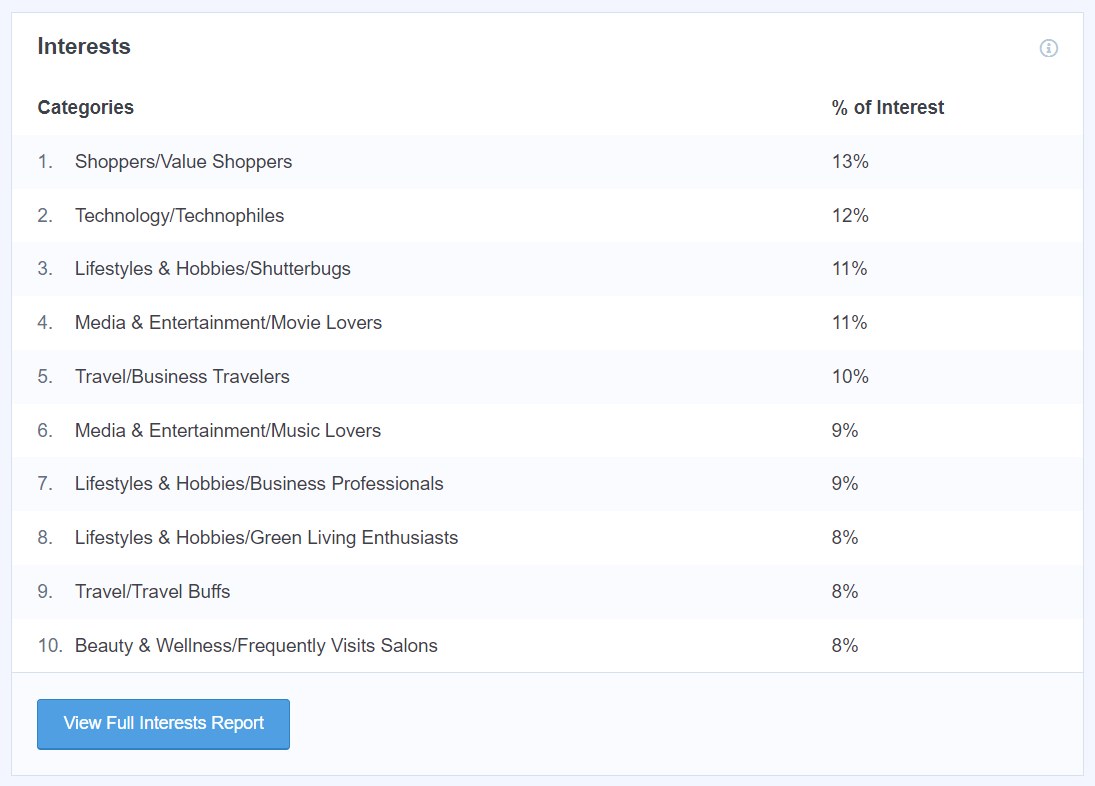The width and height of the screenshot is (1095, 786).
Task: Click Media & Entertainment/Movie Lovers
Action: (228, 323)
